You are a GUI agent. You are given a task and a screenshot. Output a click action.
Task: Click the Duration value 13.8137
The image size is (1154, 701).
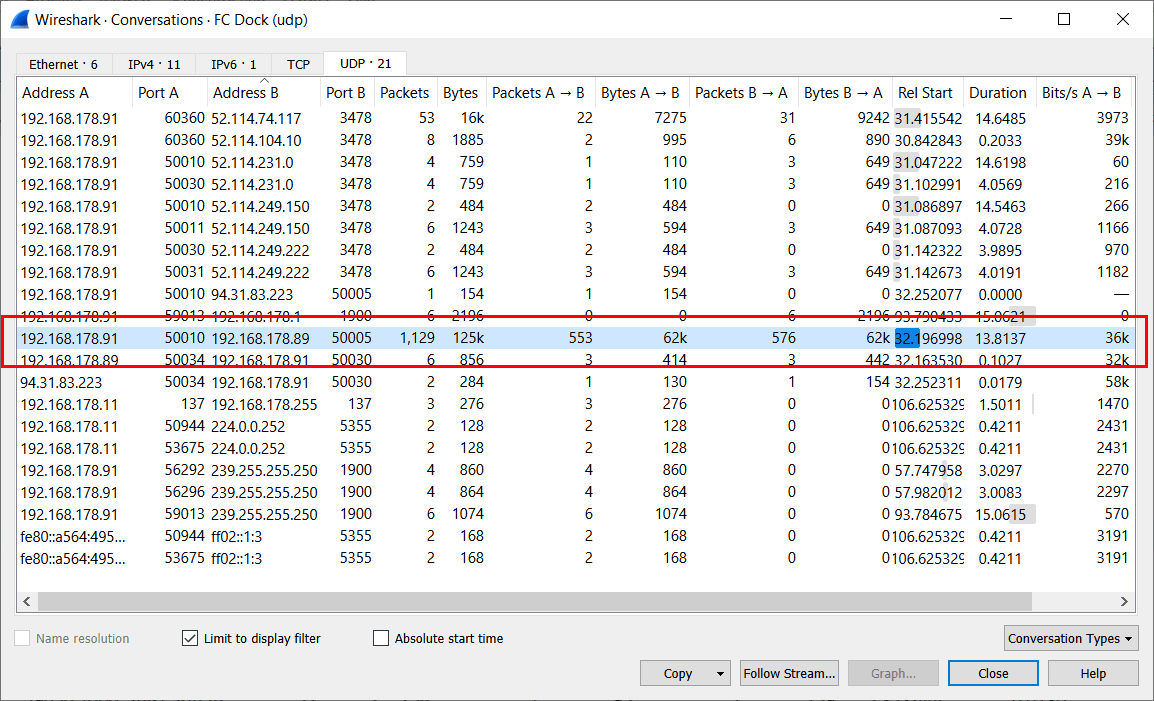pos(1000,339)
